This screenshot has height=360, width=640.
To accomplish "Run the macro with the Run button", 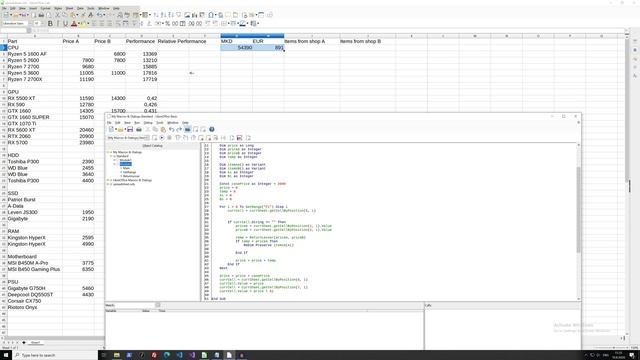I will pos(162,138).
